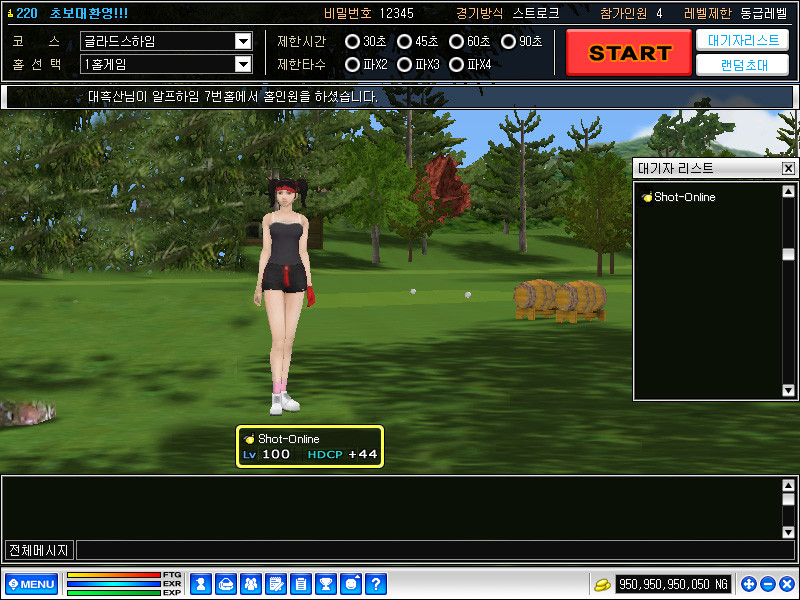Viewport: 800px width, 600px height.
Task: Click the room number 220 key icon
Action: point(10,13)
